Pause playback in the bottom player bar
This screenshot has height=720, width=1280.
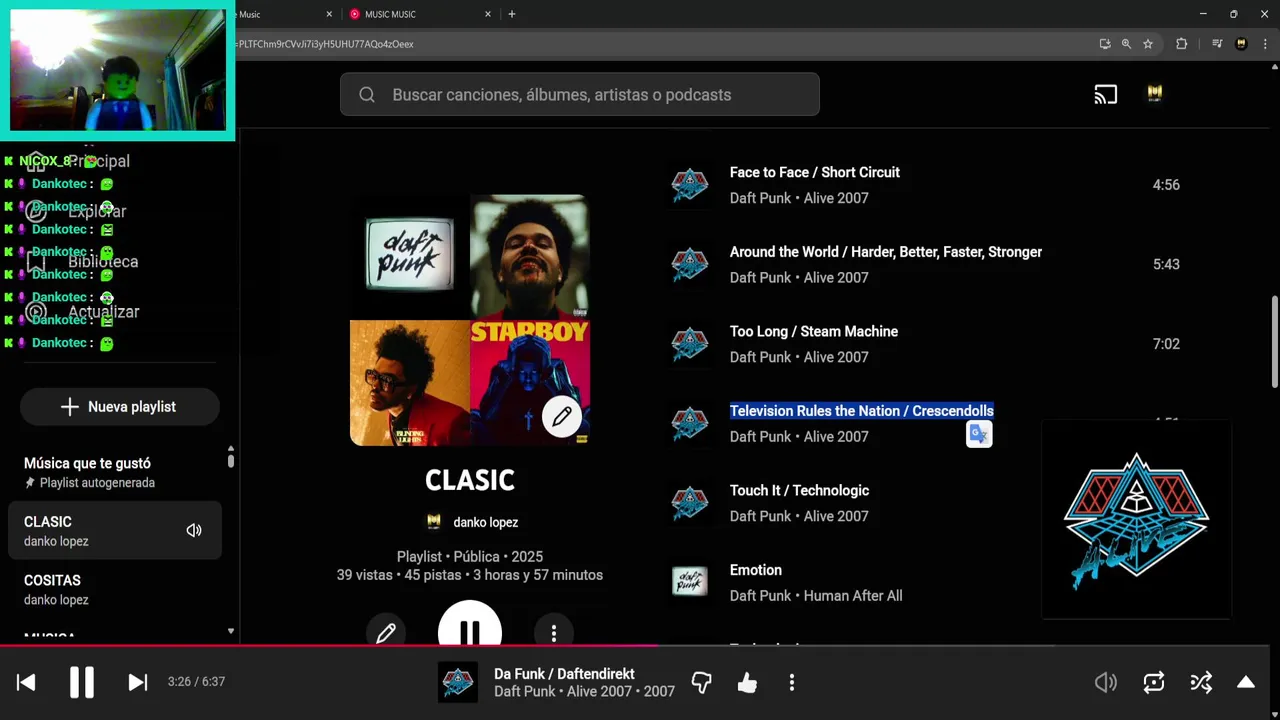pyautogui.click(x=82, y=682)
